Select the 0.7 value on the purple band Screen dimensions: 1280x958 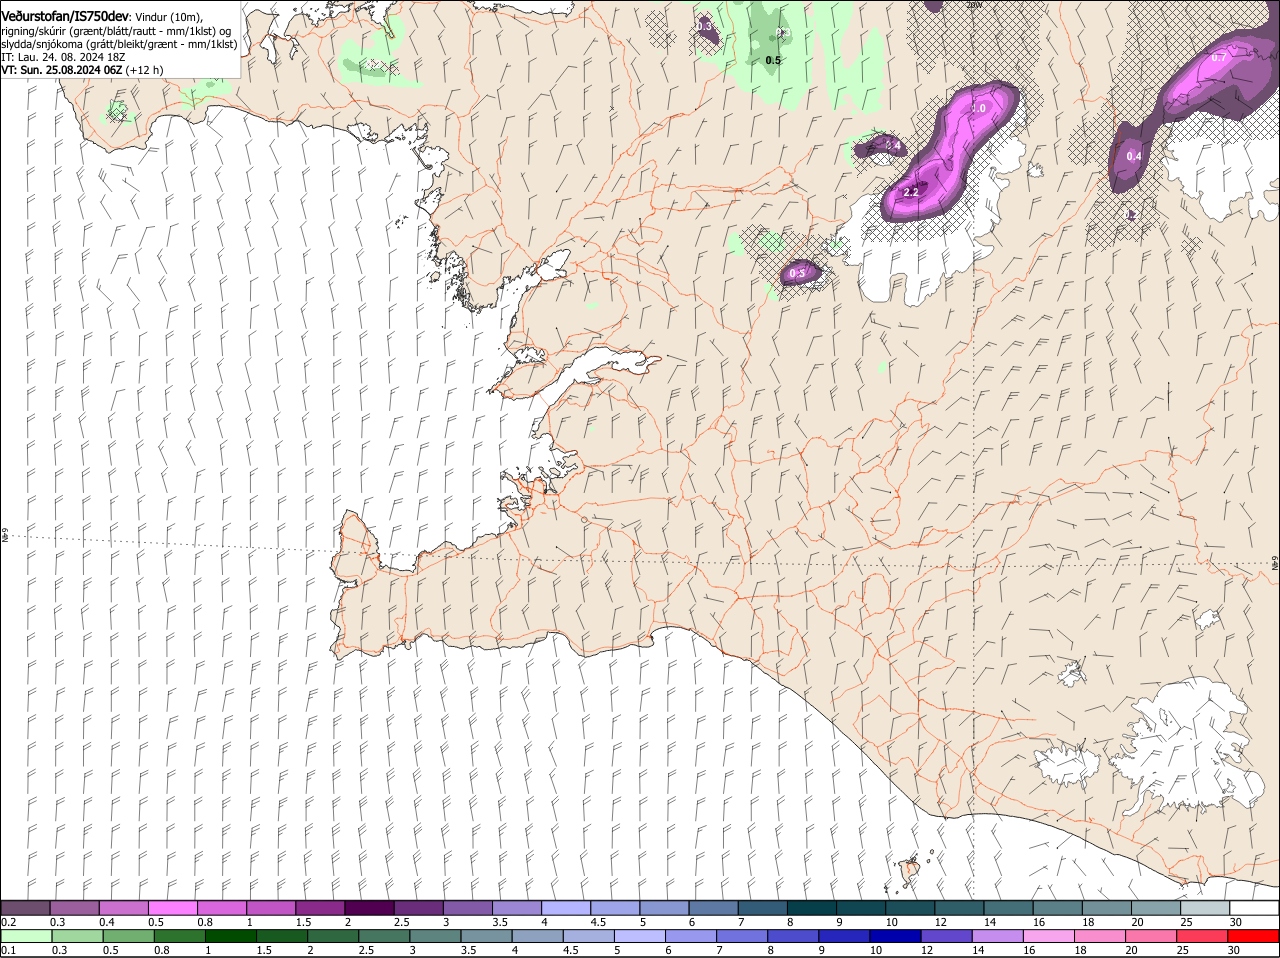[x=1218, y=58]
